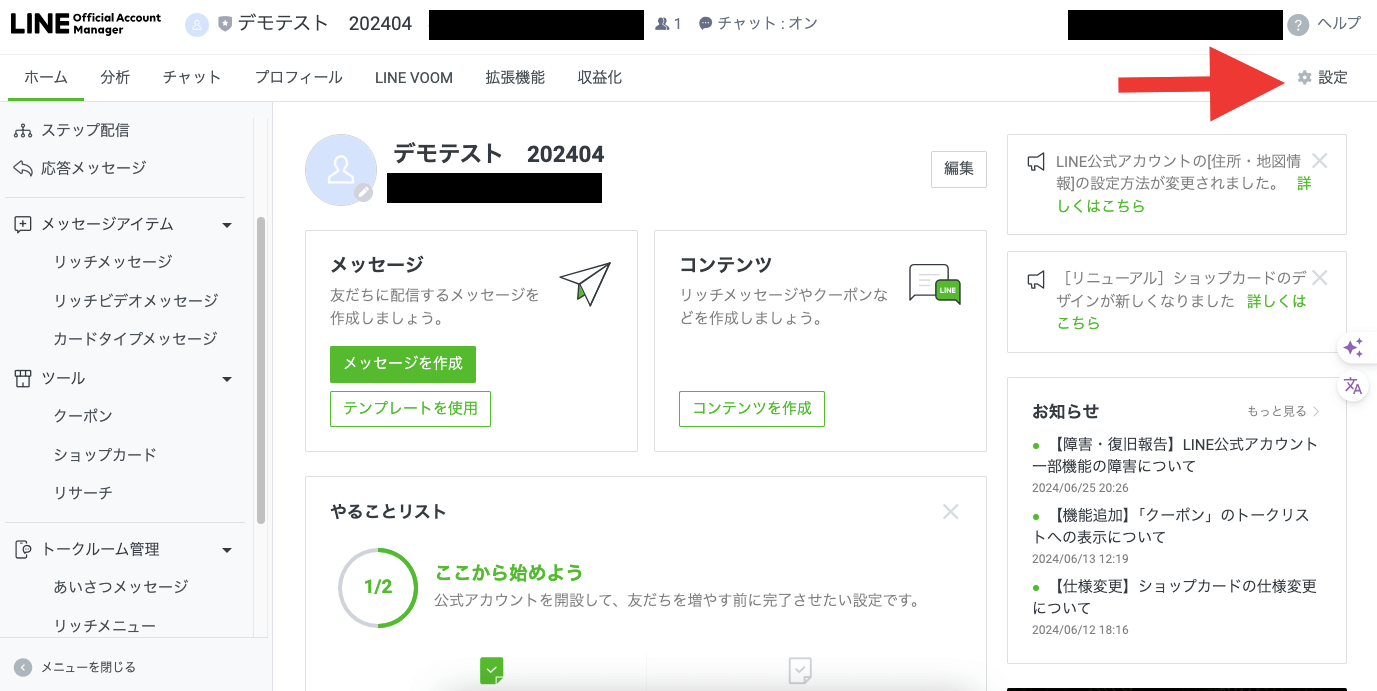Open the 収益化 tab
This screenshot has height=691, width=1377.
600,78
